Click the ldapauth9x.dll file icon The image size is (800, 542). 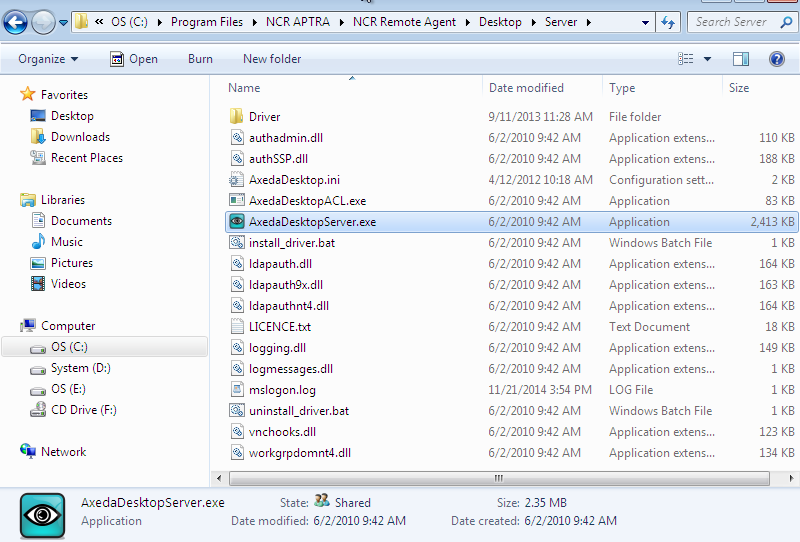click(237, 284)
